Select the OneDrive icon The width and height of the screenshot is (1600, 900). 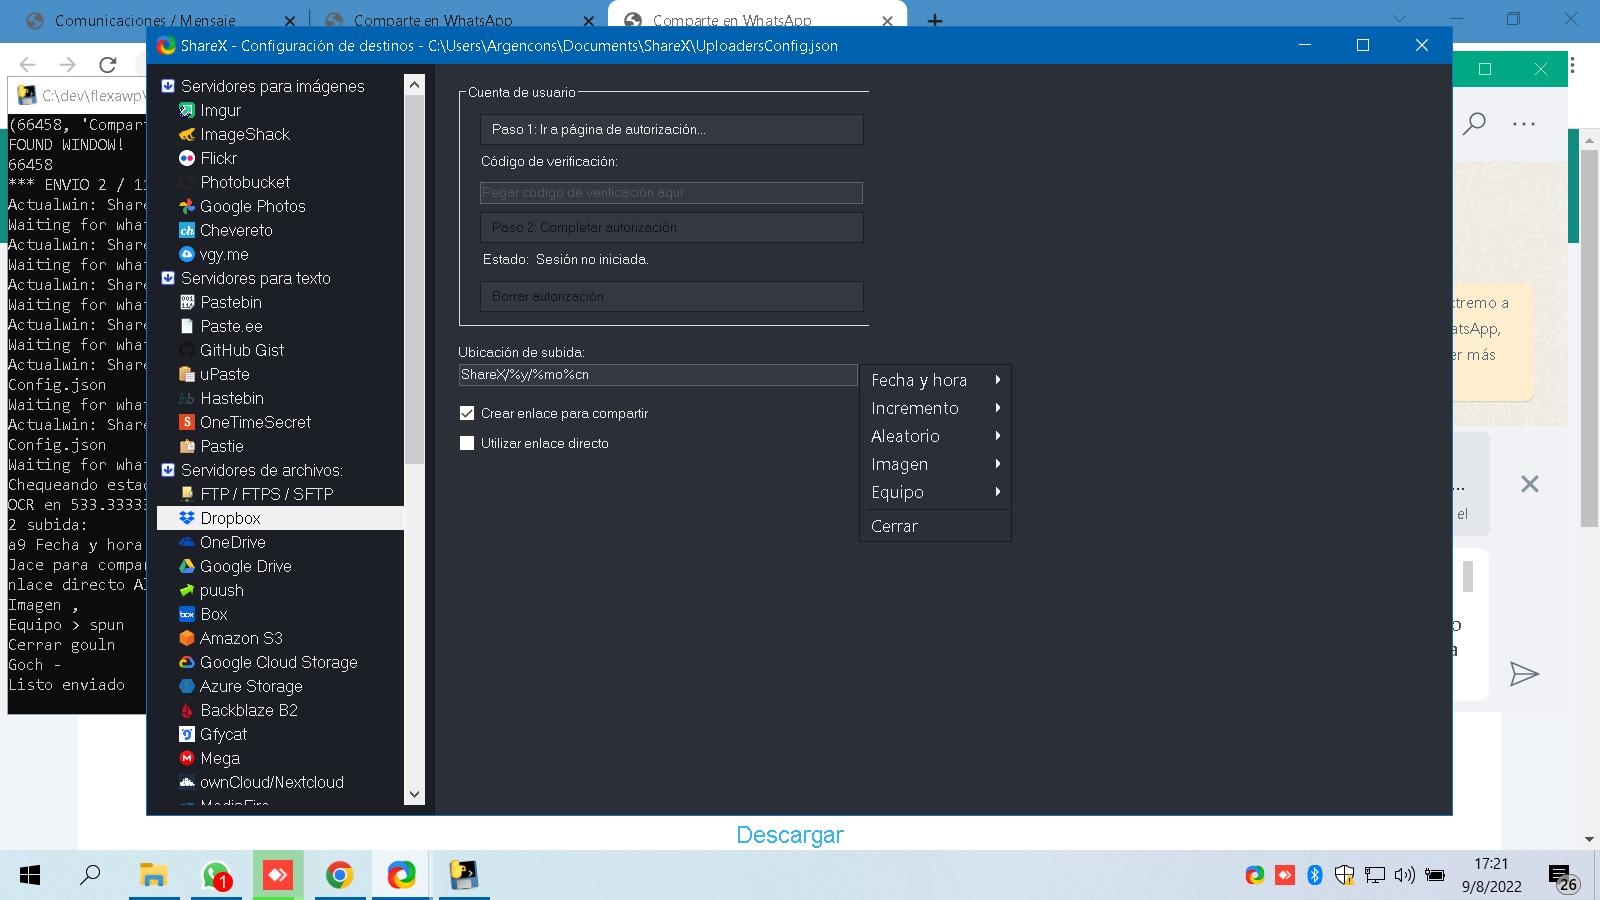coord(186,542)
